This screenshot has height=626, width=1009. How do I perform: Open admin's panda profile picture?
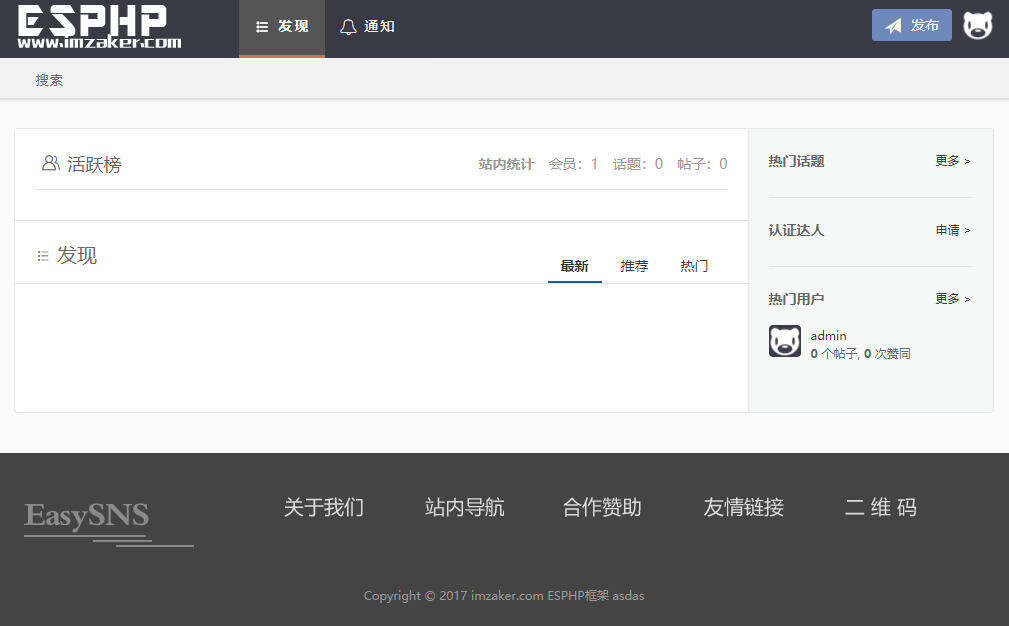point(784,343)
